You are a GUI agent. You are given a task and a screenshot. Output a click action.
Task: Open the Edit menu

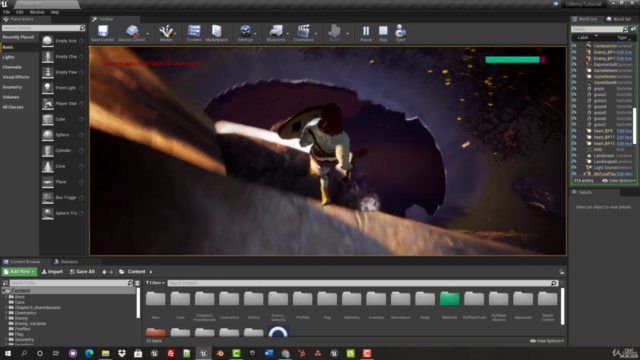[x=20, y=12]
